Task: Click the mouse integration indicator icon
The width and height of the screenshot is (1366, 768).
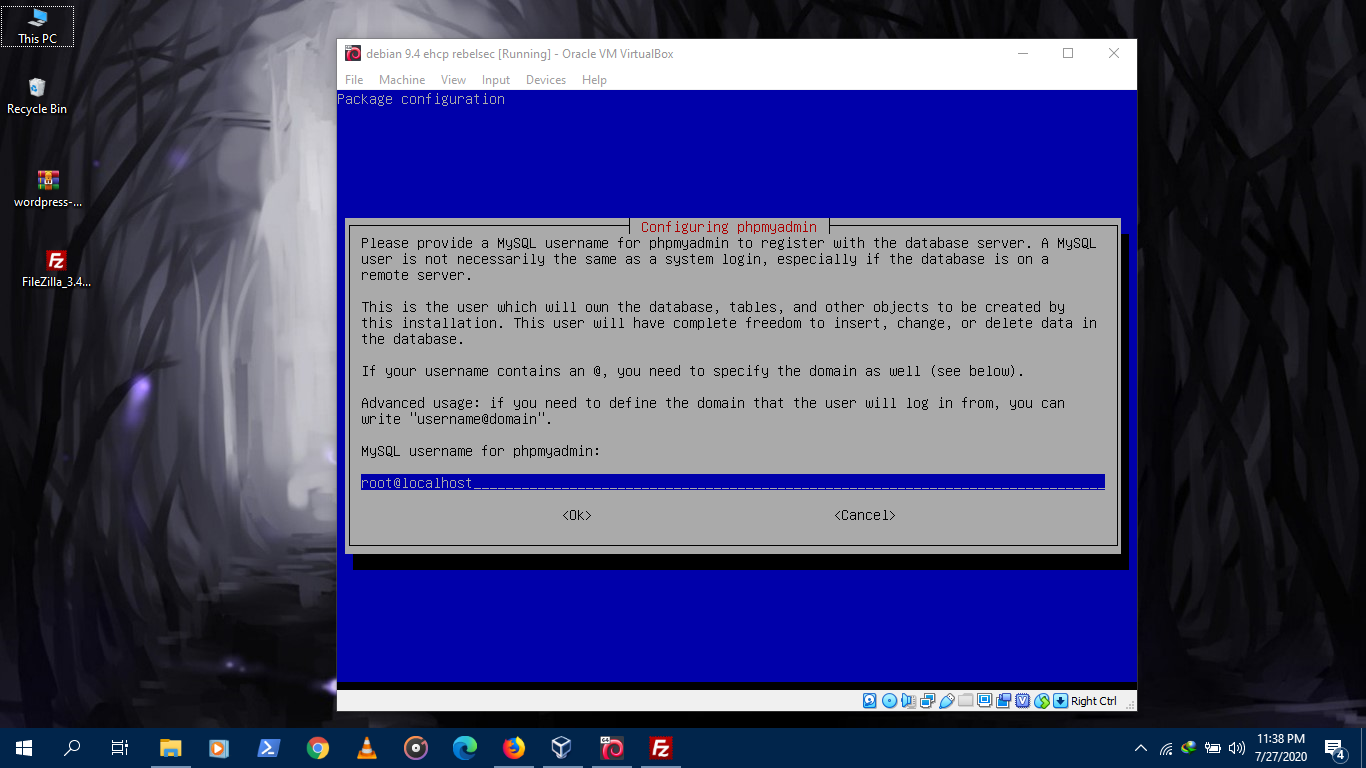Action: point(1042,701)
